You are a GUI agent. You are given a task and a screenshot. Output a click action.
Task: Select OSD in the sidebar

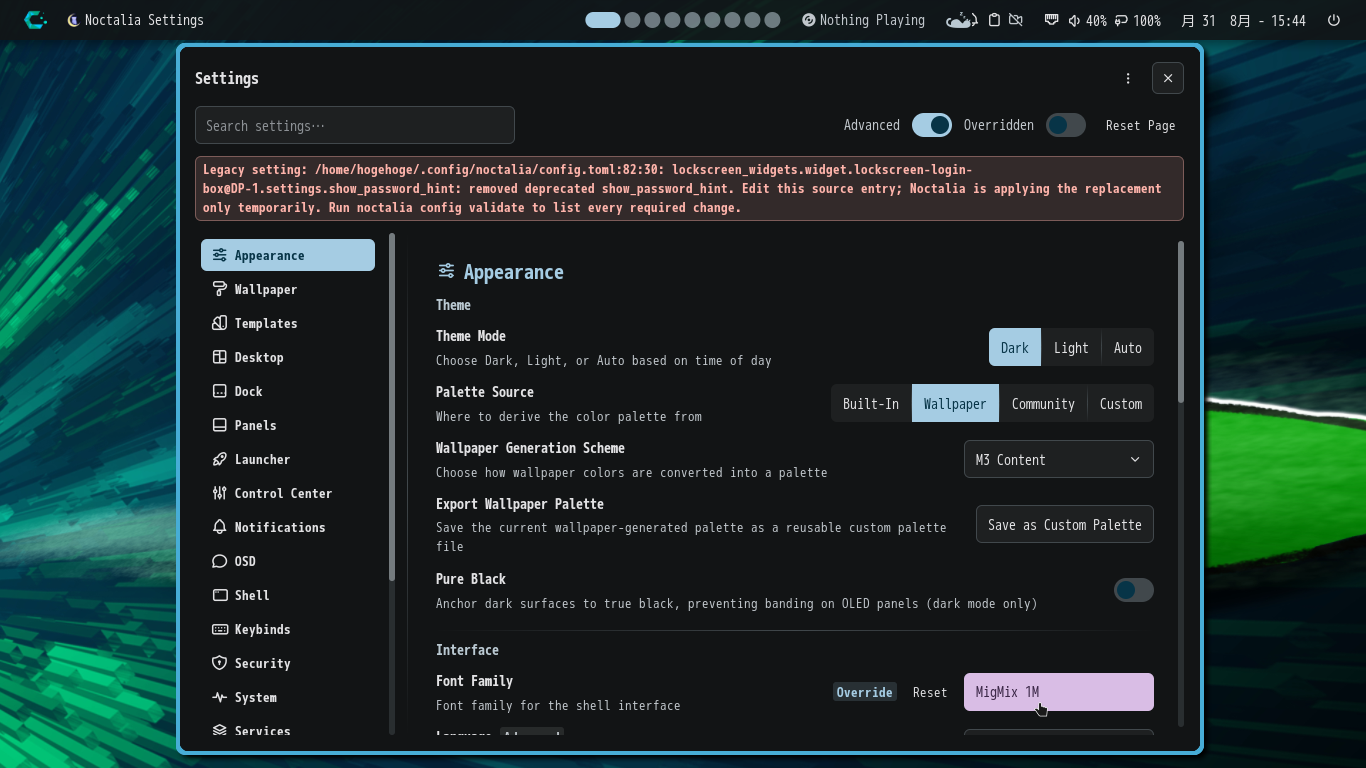pyautogui.click(x=288, y=561)
